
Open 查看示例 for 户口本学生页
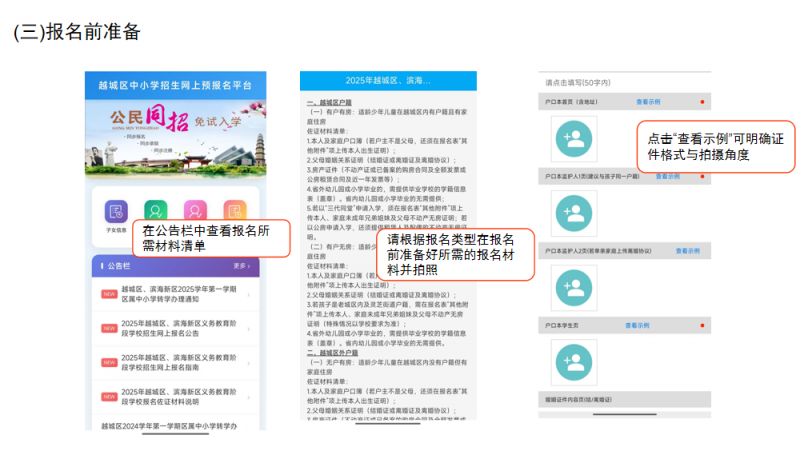point(637,325)
